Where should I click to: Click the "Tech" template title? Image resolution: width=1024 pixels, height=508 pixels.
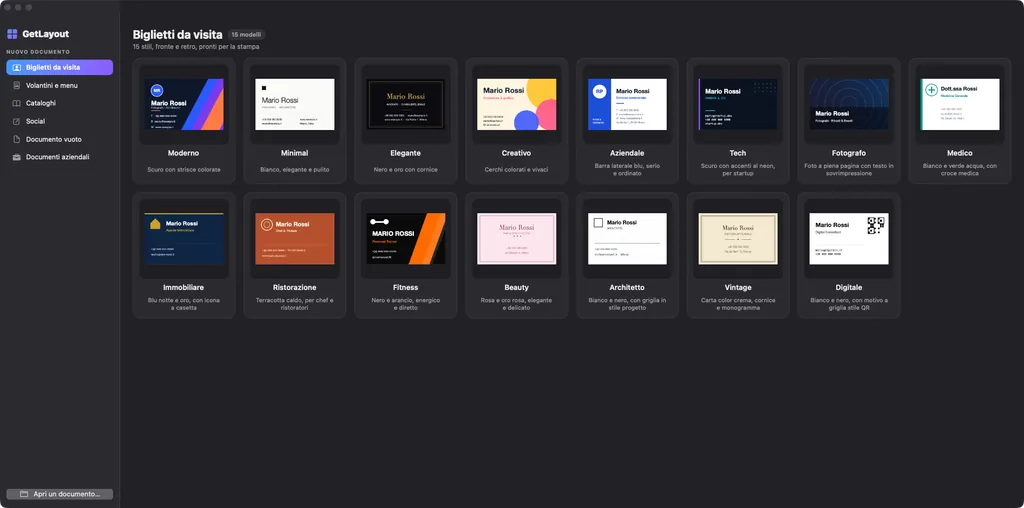(x=738, y=153)
